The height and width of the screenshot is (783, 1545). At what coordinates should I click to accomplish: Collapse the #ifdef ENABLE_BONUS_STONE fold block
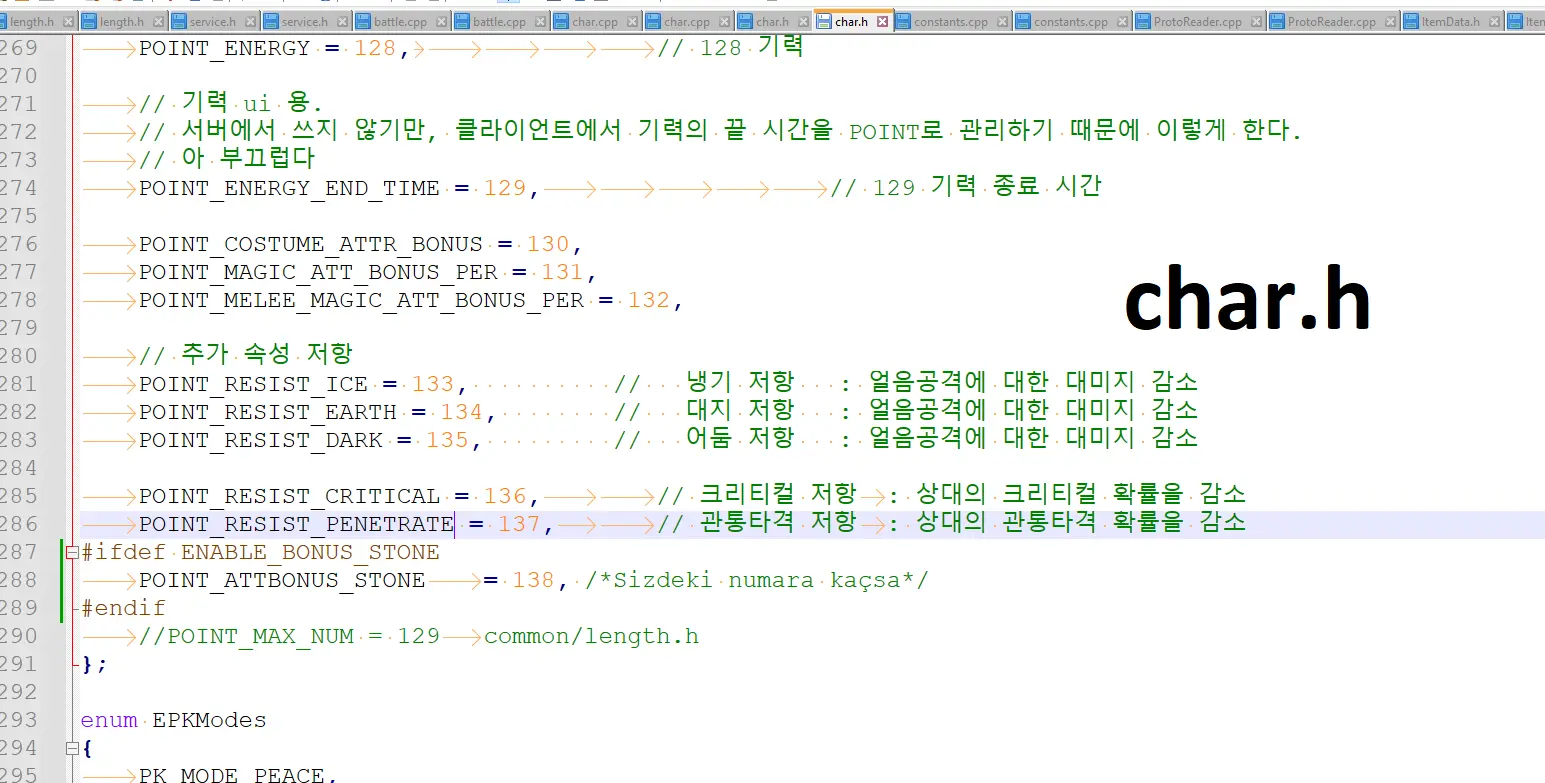click(70, 552)
